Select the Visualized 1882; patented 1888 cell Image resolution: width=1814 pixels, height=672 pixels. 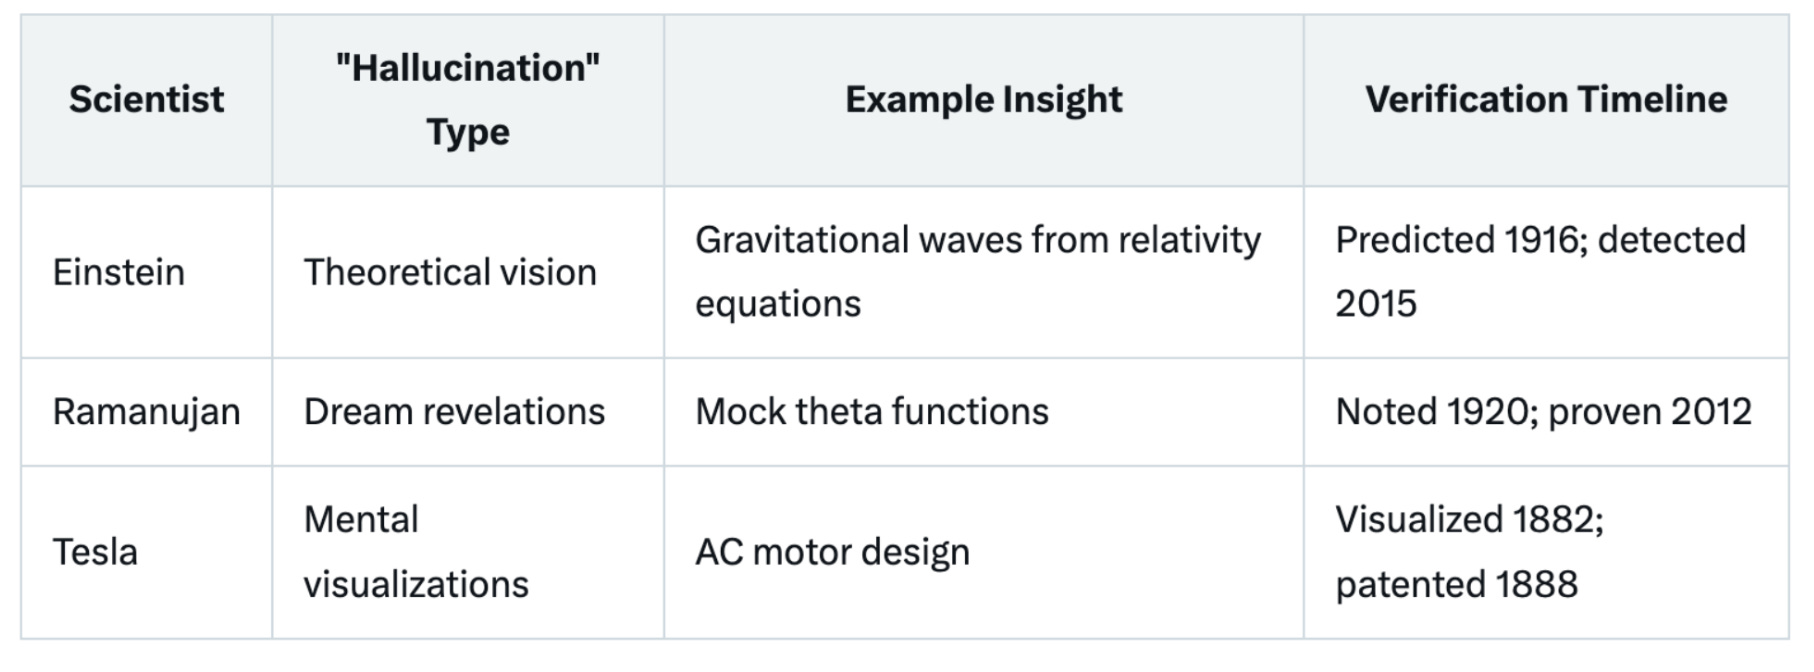[x=1546, y=552]
